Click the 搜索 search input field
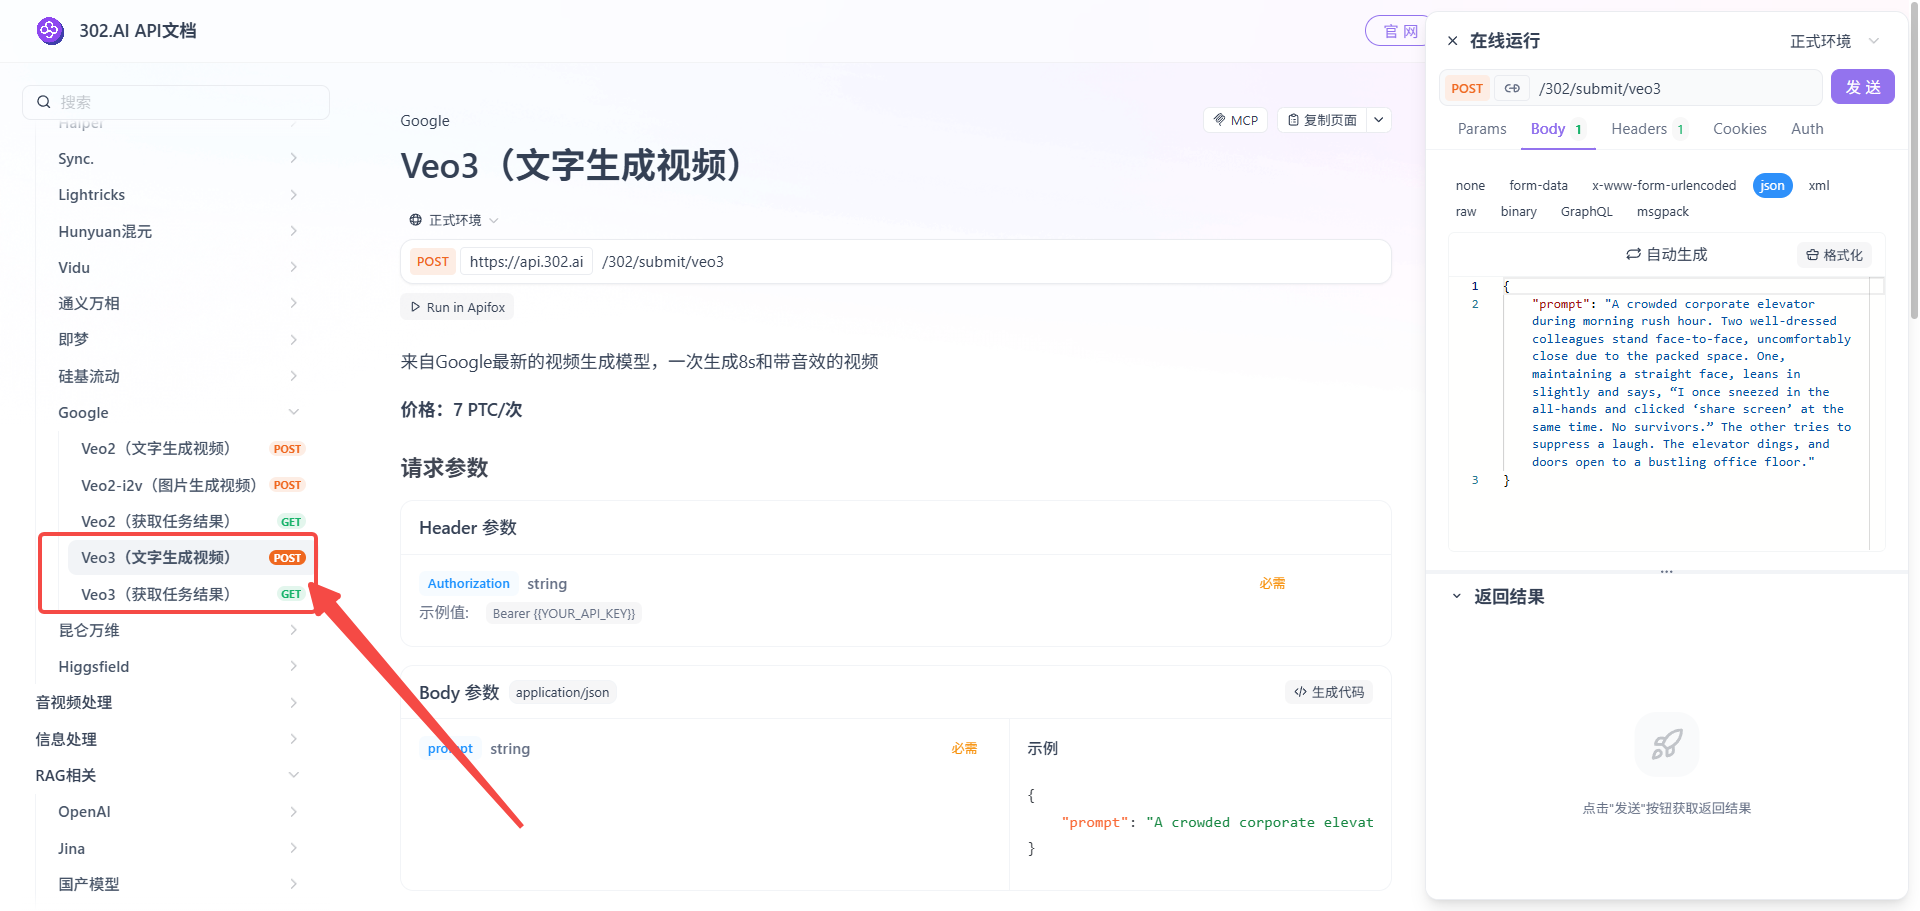Image resolution: width=1920 pixels, height=911 pixels. click(176, 102)
